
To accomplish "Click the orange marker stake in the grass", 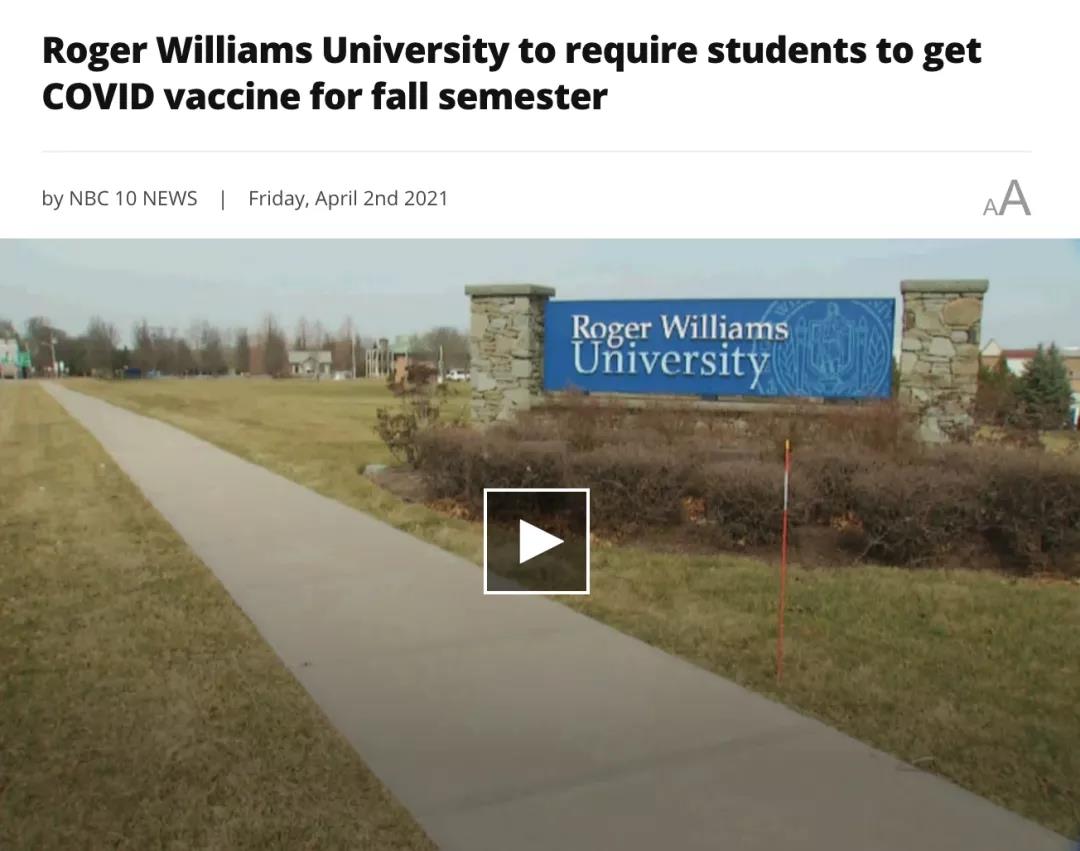I will tap(783, 561).
